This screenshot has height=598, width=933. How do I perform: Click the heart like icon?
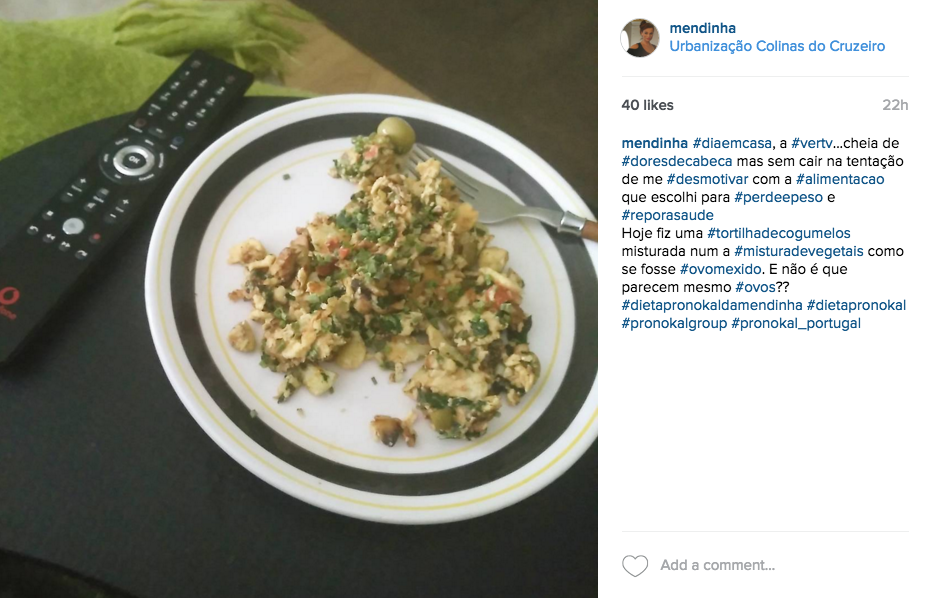[x=635, y=565]
